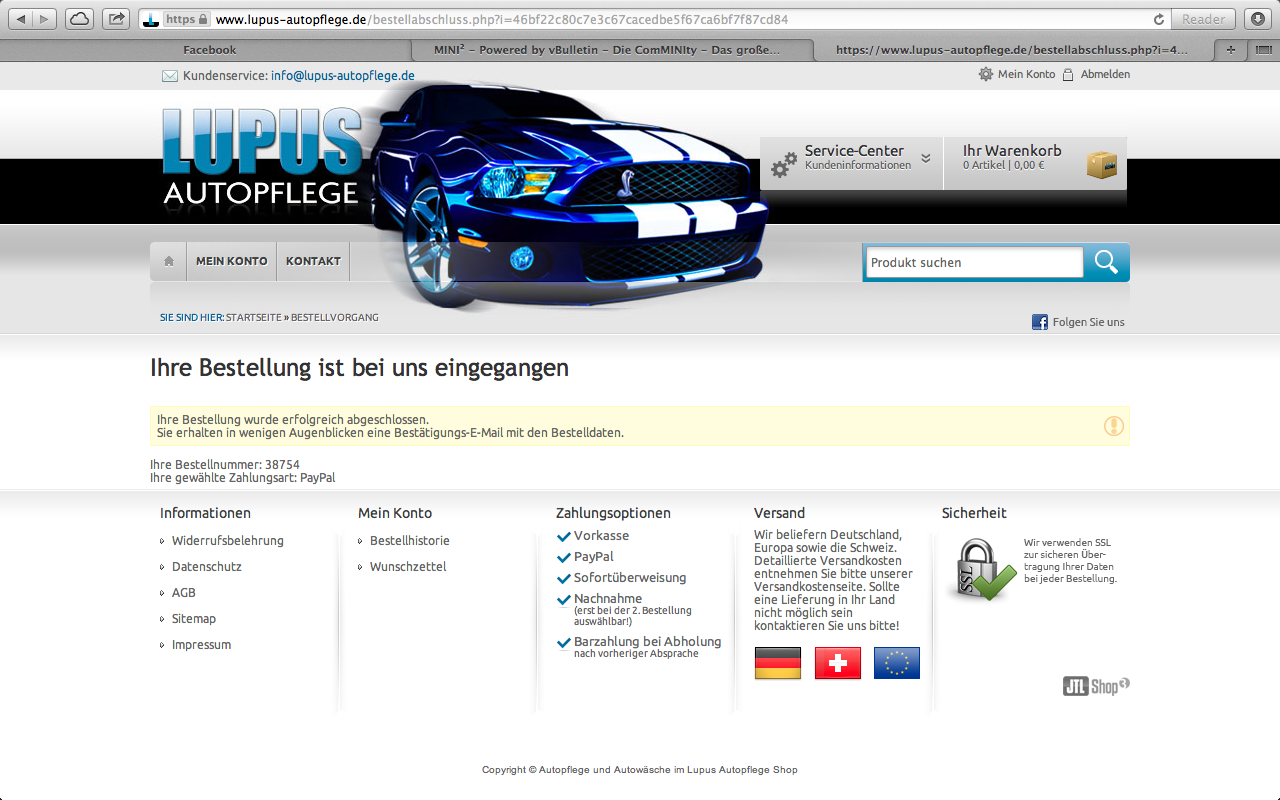Click BESTELLVORGANG in the breadcrumb
Viewport: 1280px width, 800px height.
pyautogui.click(x=335, y=318)
